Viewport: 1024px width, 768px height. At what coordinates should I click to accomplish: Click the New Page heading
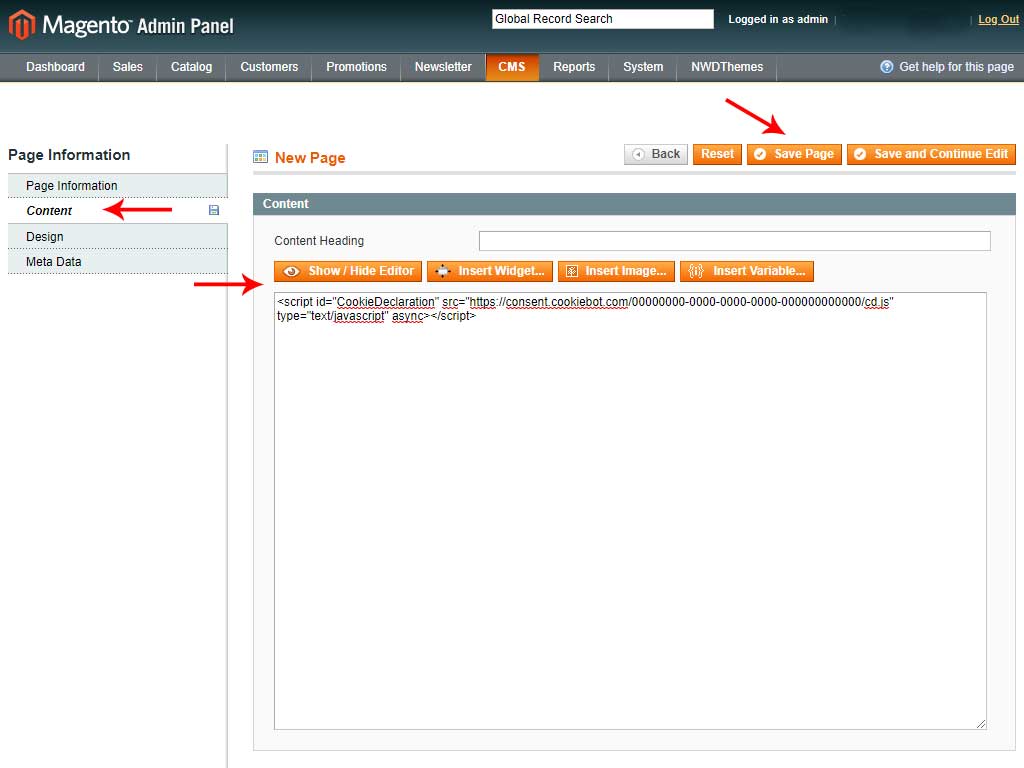click(310, 157)
